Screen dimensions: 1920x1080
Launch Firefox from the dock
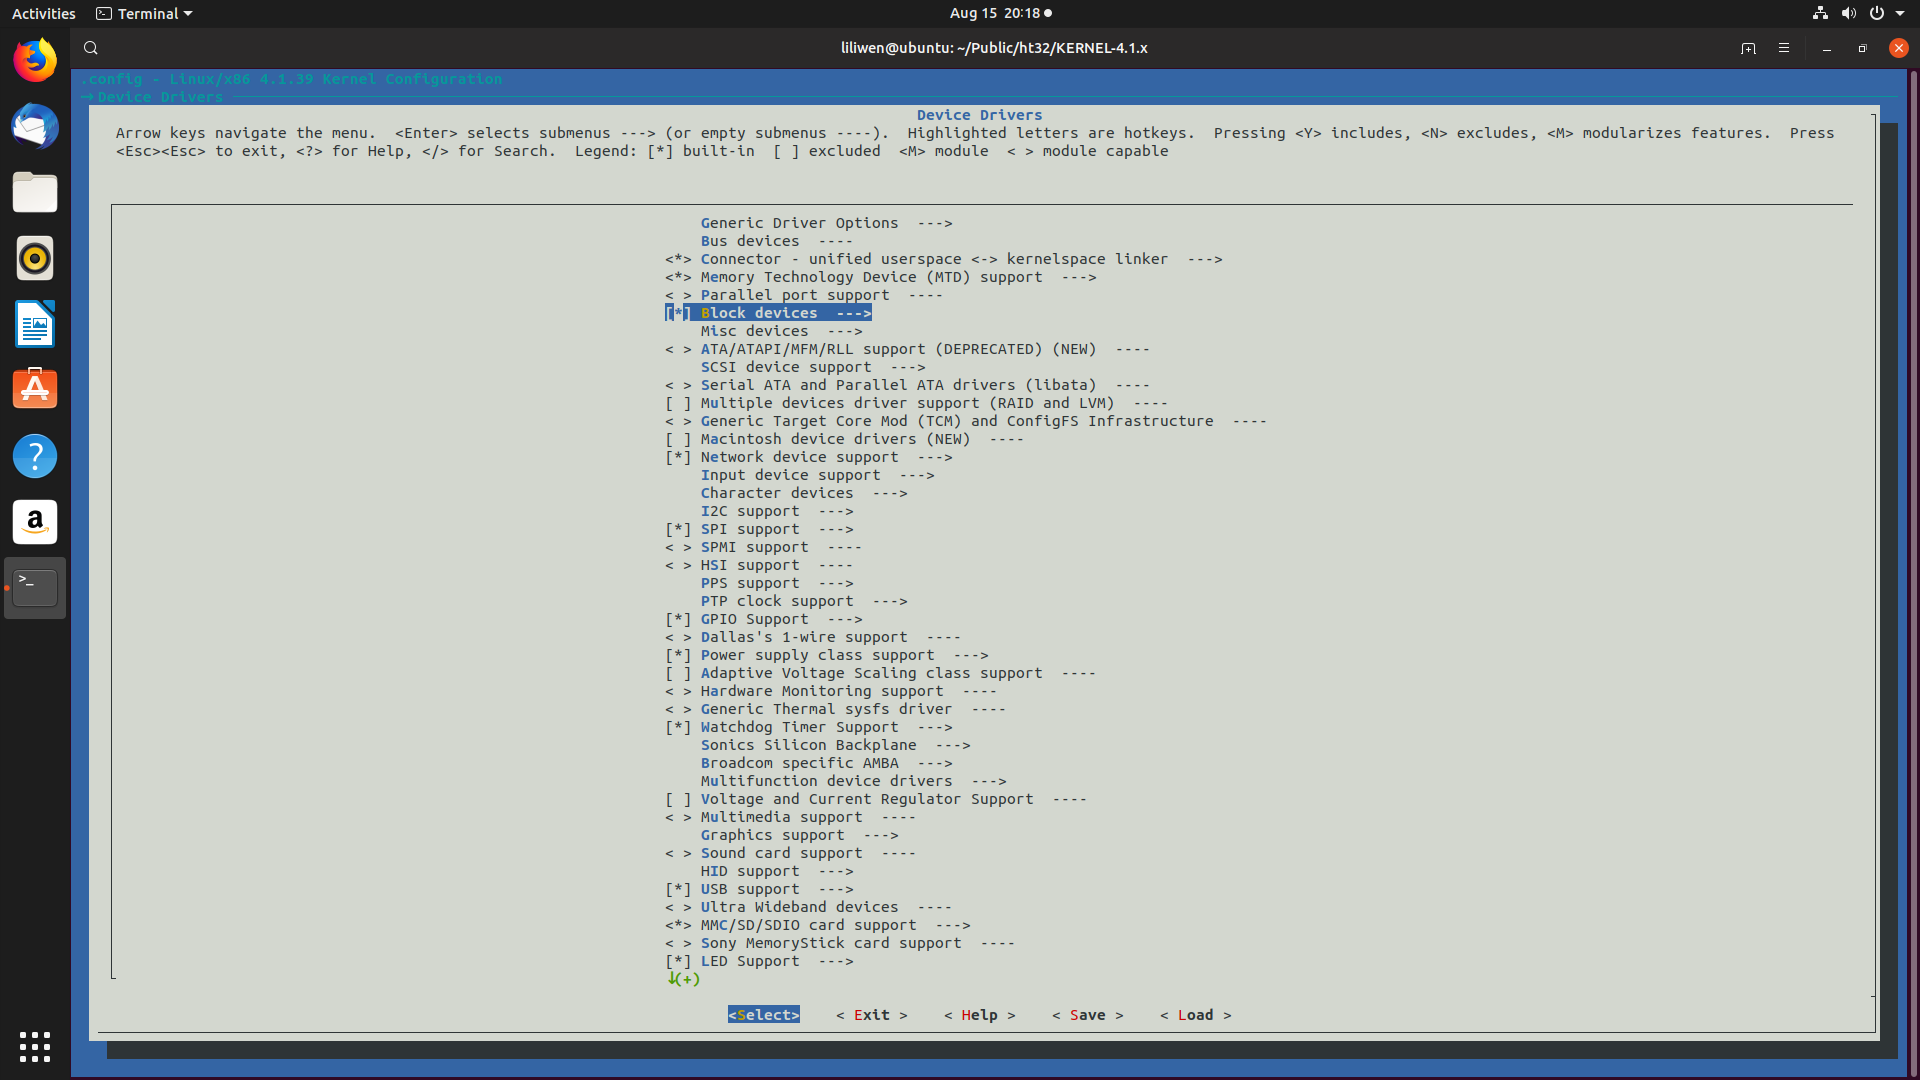(x=35, y=60)
